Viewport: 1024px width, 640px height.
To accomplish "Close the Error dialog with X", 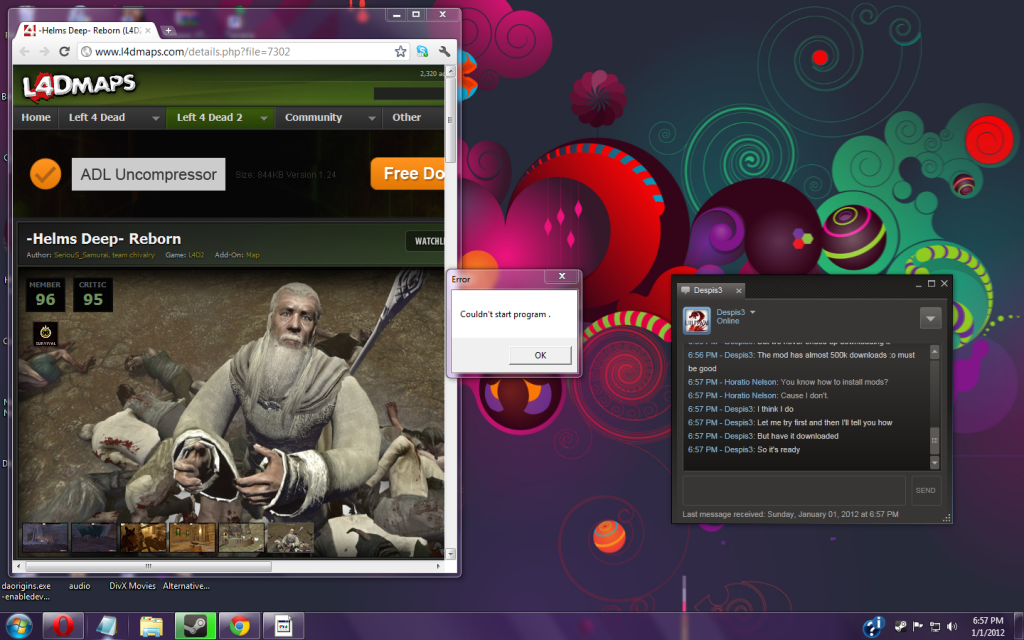I will point(562,276).
